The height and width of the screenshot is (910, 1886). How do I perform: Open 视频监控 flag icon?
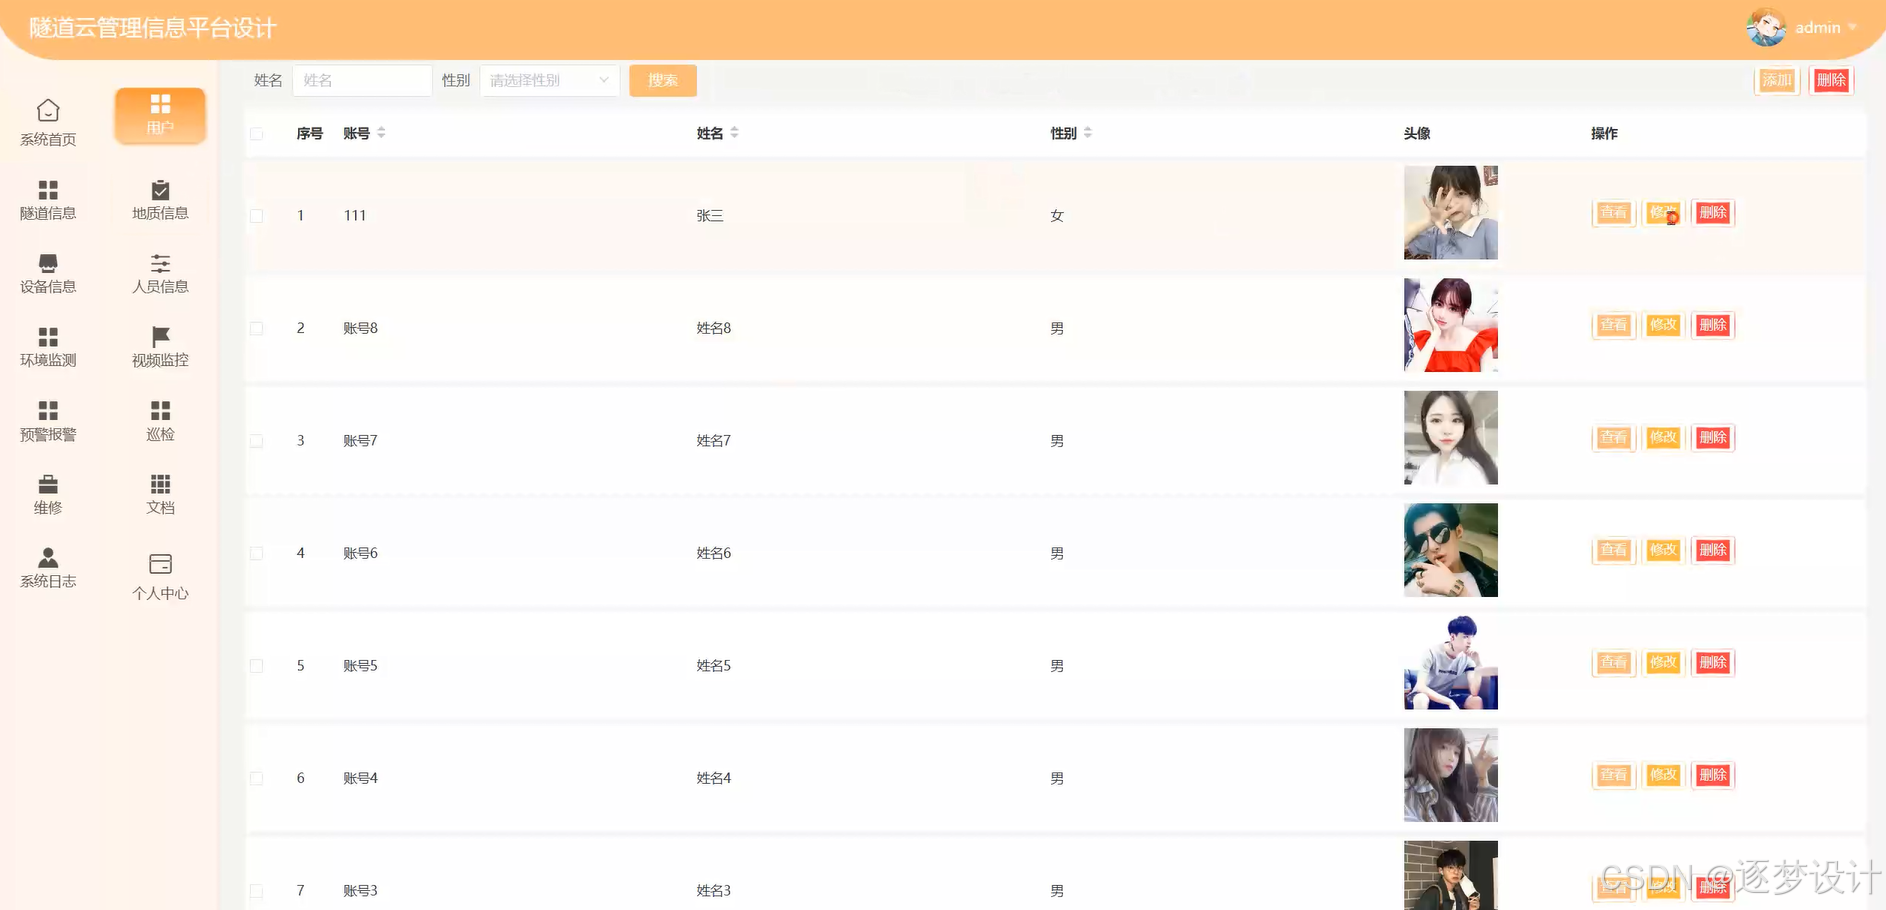[x=160, y=337]
